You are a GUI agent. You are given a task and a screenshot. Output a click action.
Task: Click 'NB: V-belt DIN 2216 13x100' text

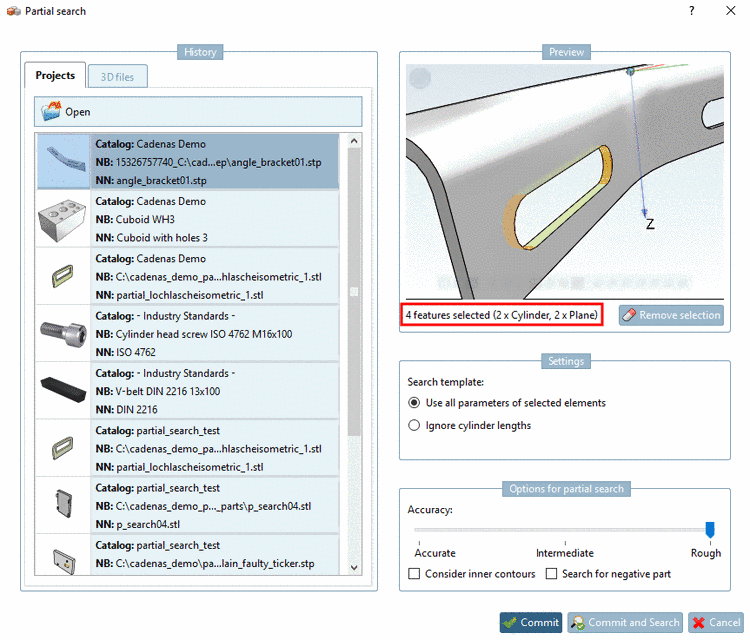pyautogui.click(x=158, y=391)
